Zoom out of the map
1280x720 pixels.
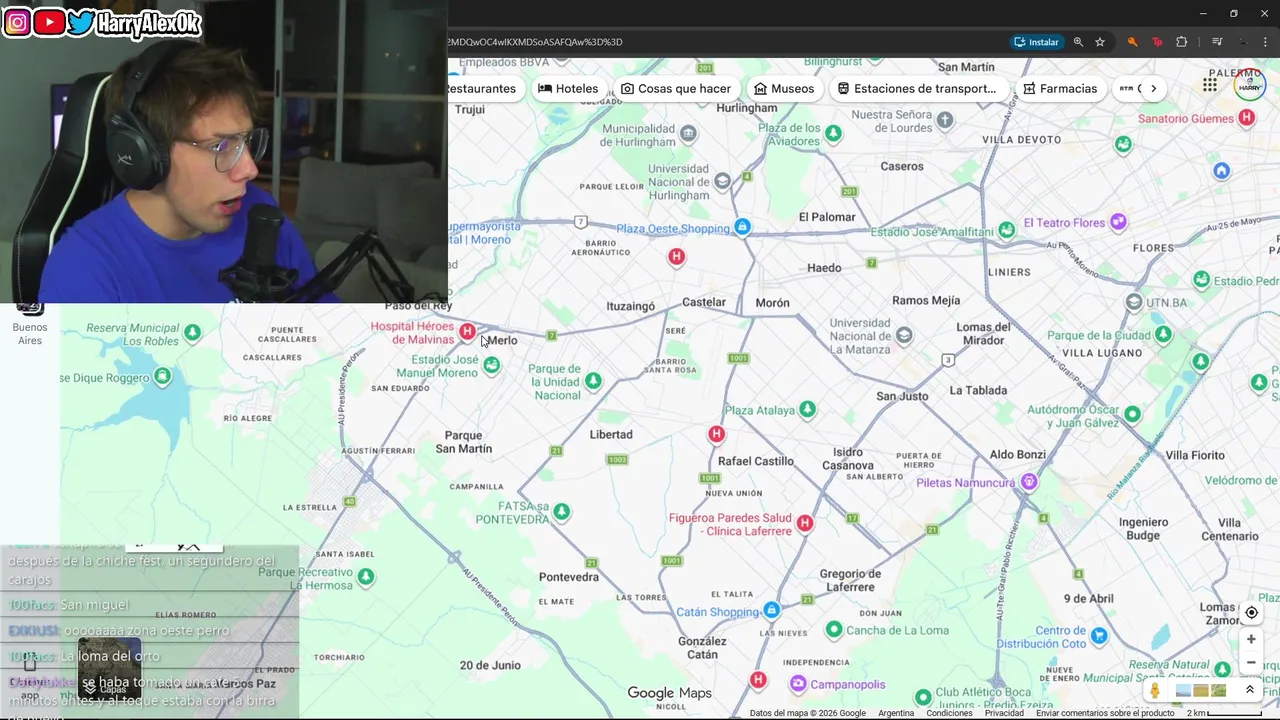1251,662
